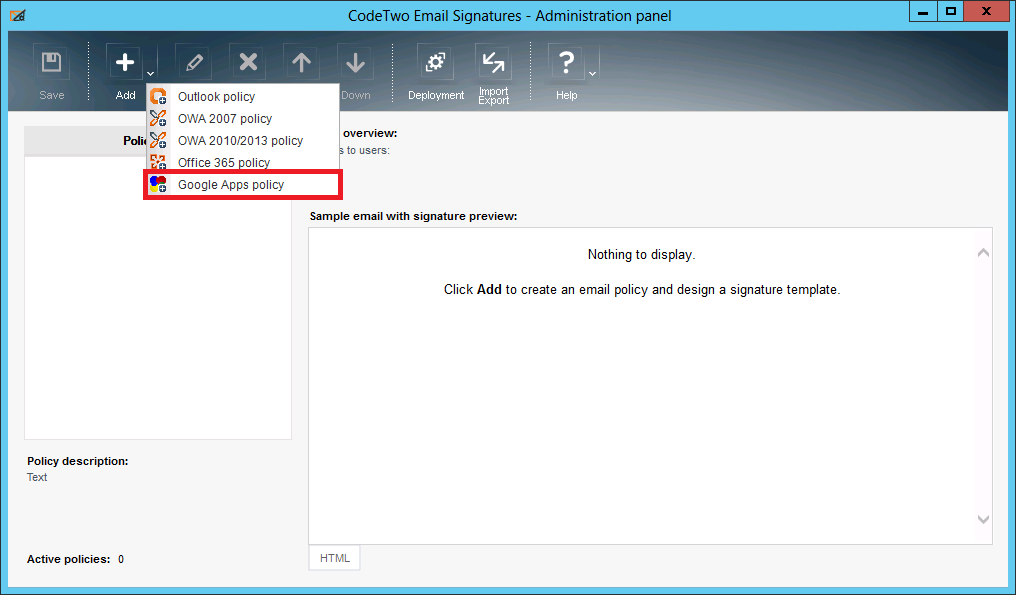1016x595 pixels.
Task: Choose Outlook policy from the menu
Action: [x=243, y=97]
